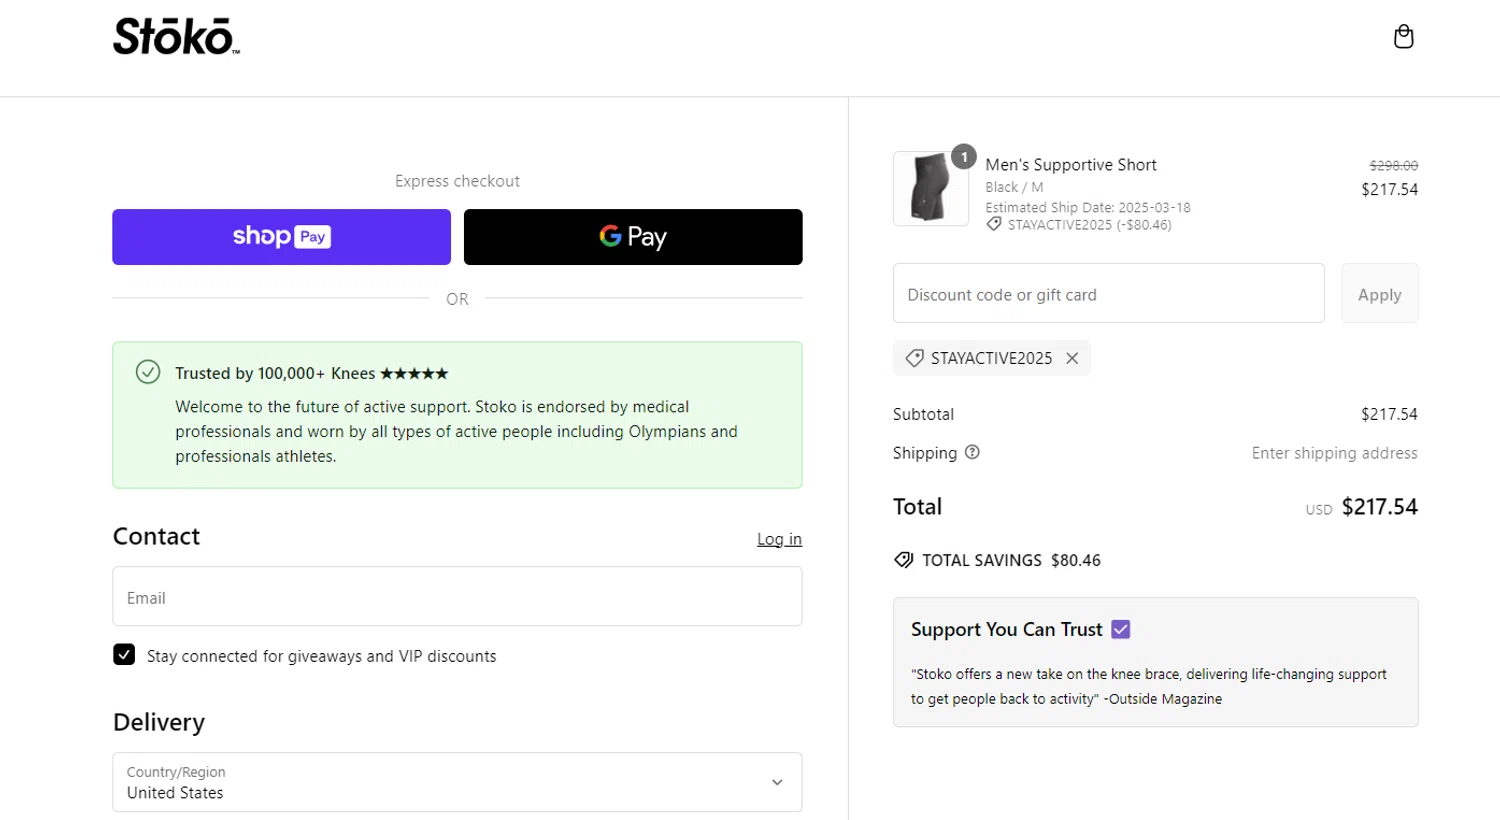1500x820 pixels.
Task: Click the Delivery section heading
Action: tap(159, 722)
